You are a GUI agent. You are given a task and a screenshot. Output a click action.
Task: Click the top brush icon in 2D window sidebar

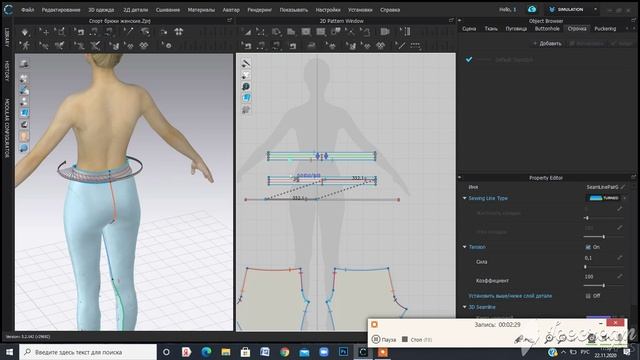tap(246, 63)
